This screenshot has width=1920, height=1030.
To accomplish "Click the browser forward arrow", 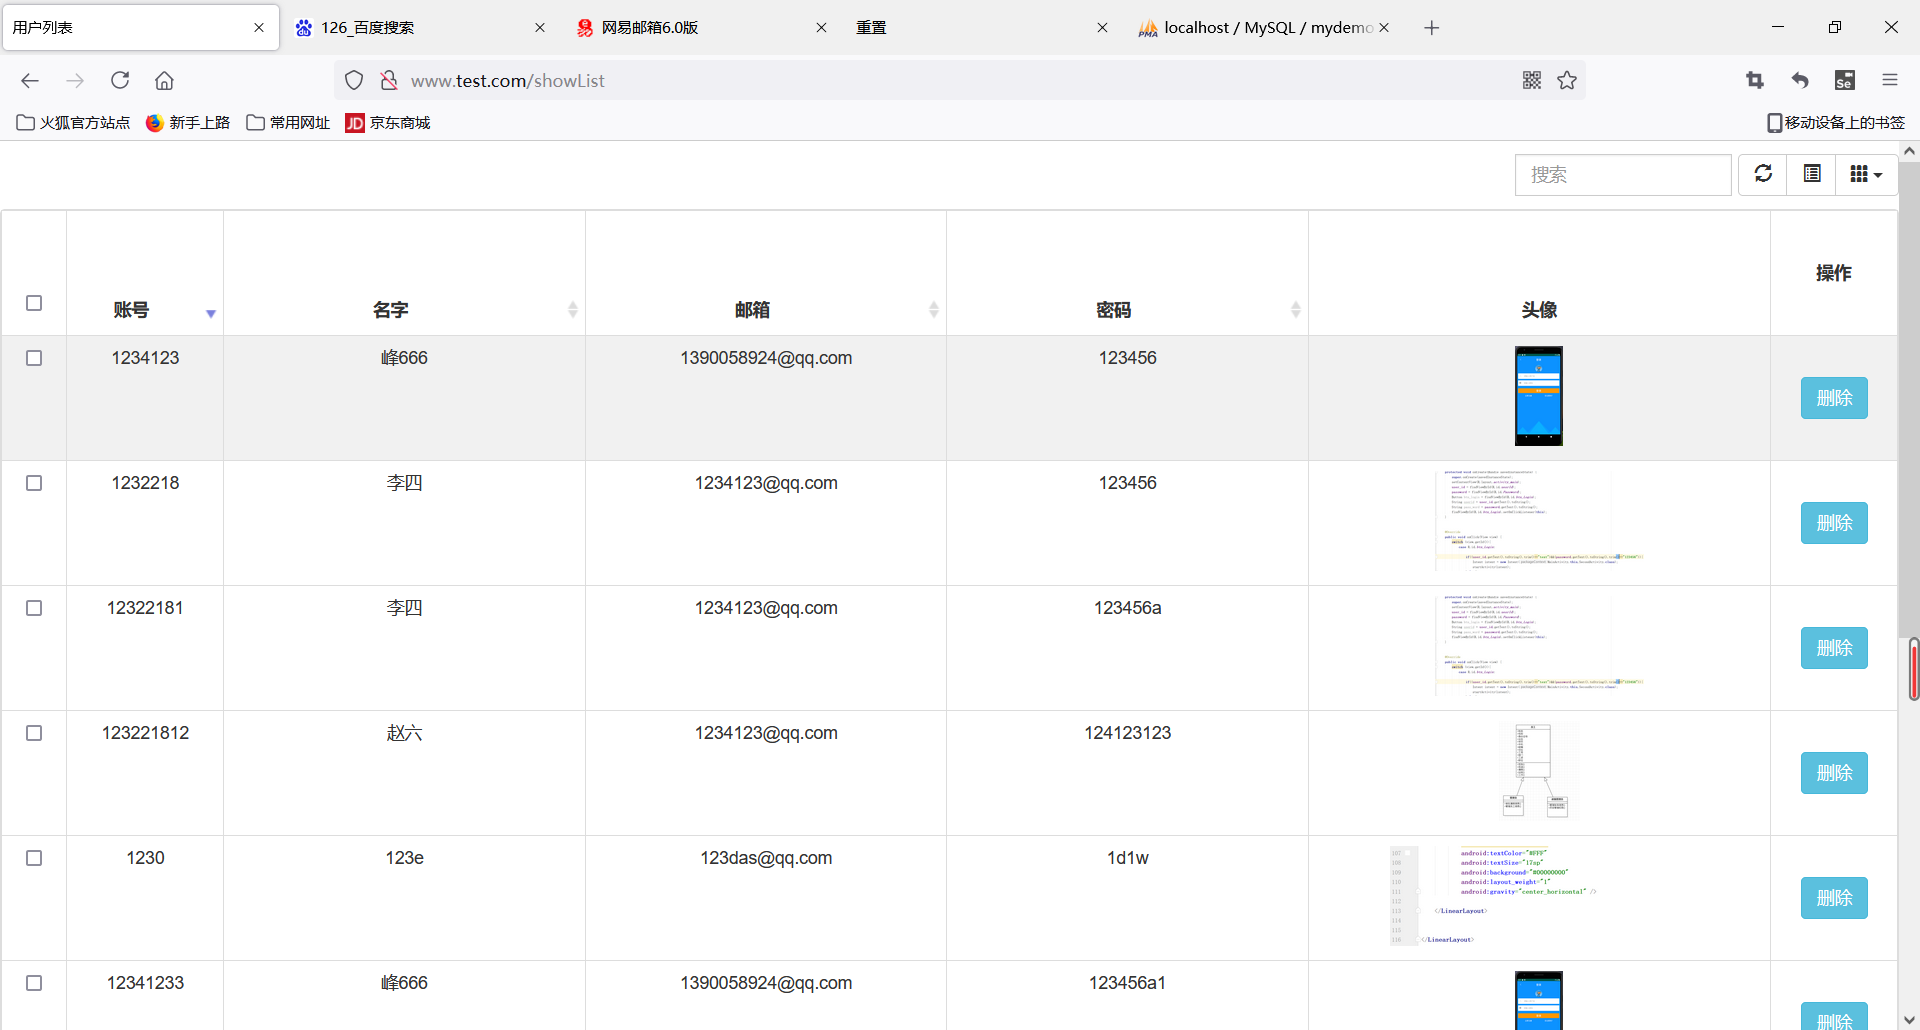I will click(75, 81).
